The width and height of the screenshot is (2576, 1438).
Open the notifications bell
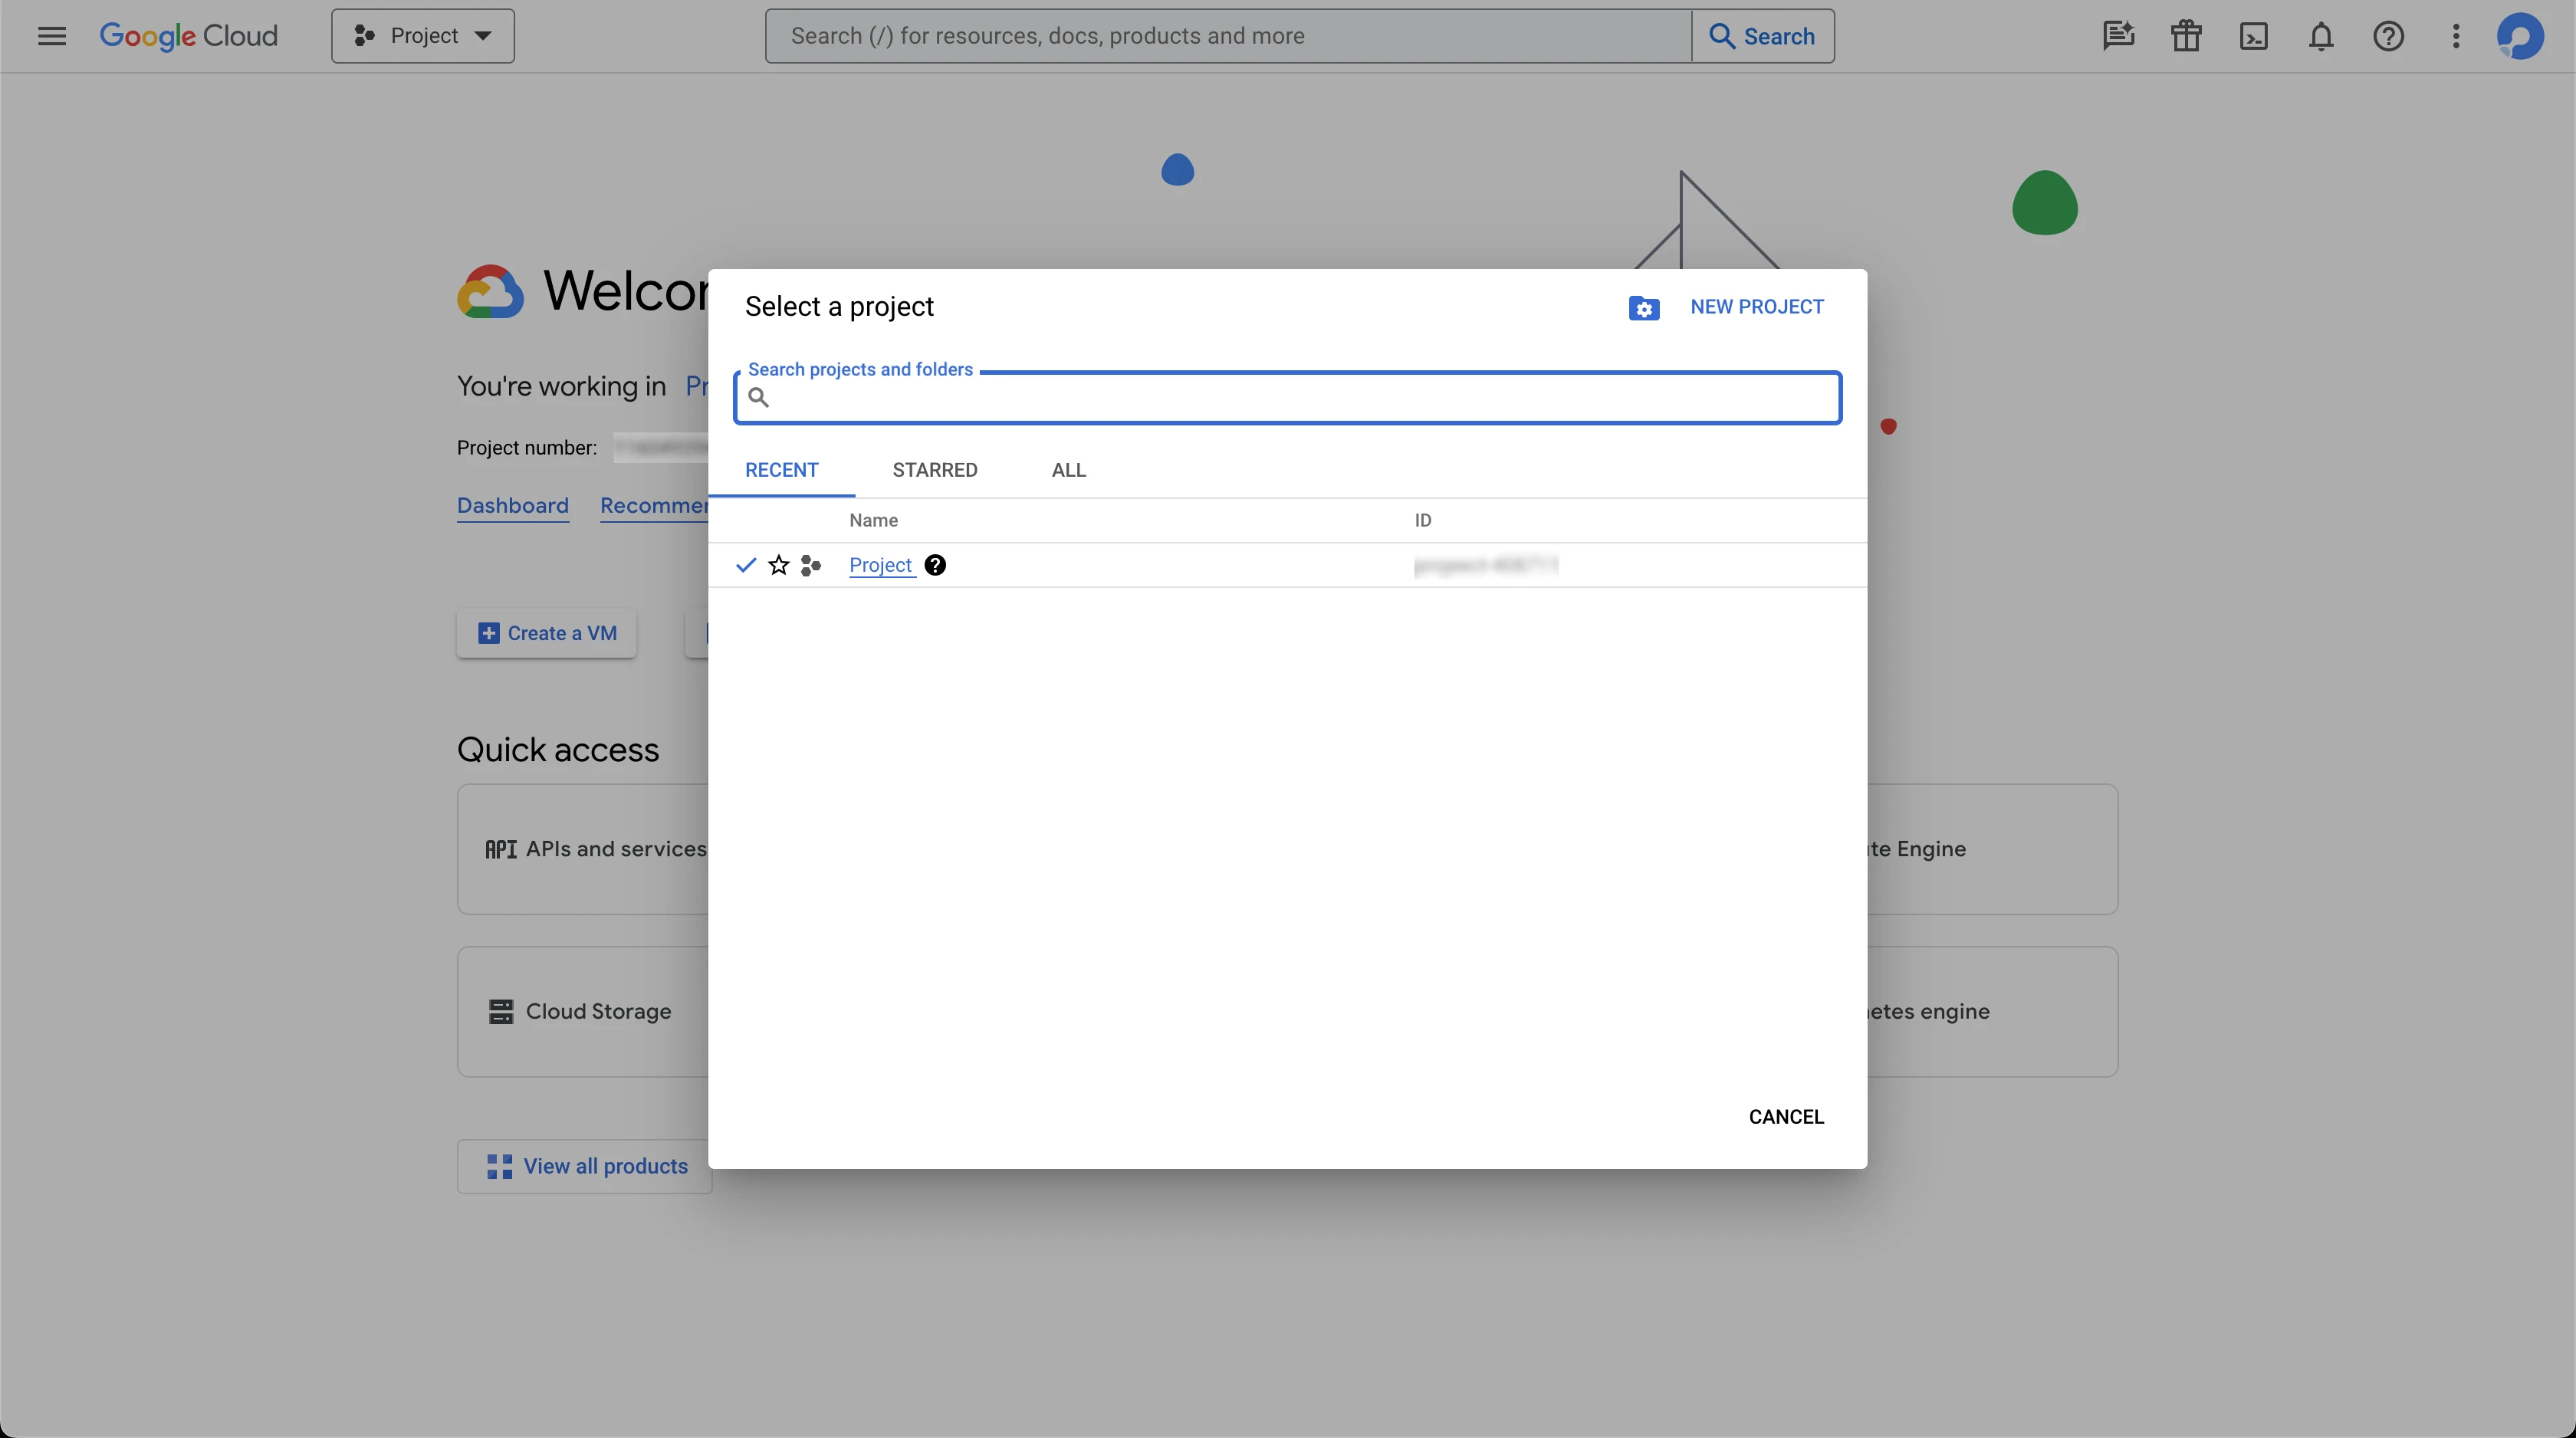2321,36
